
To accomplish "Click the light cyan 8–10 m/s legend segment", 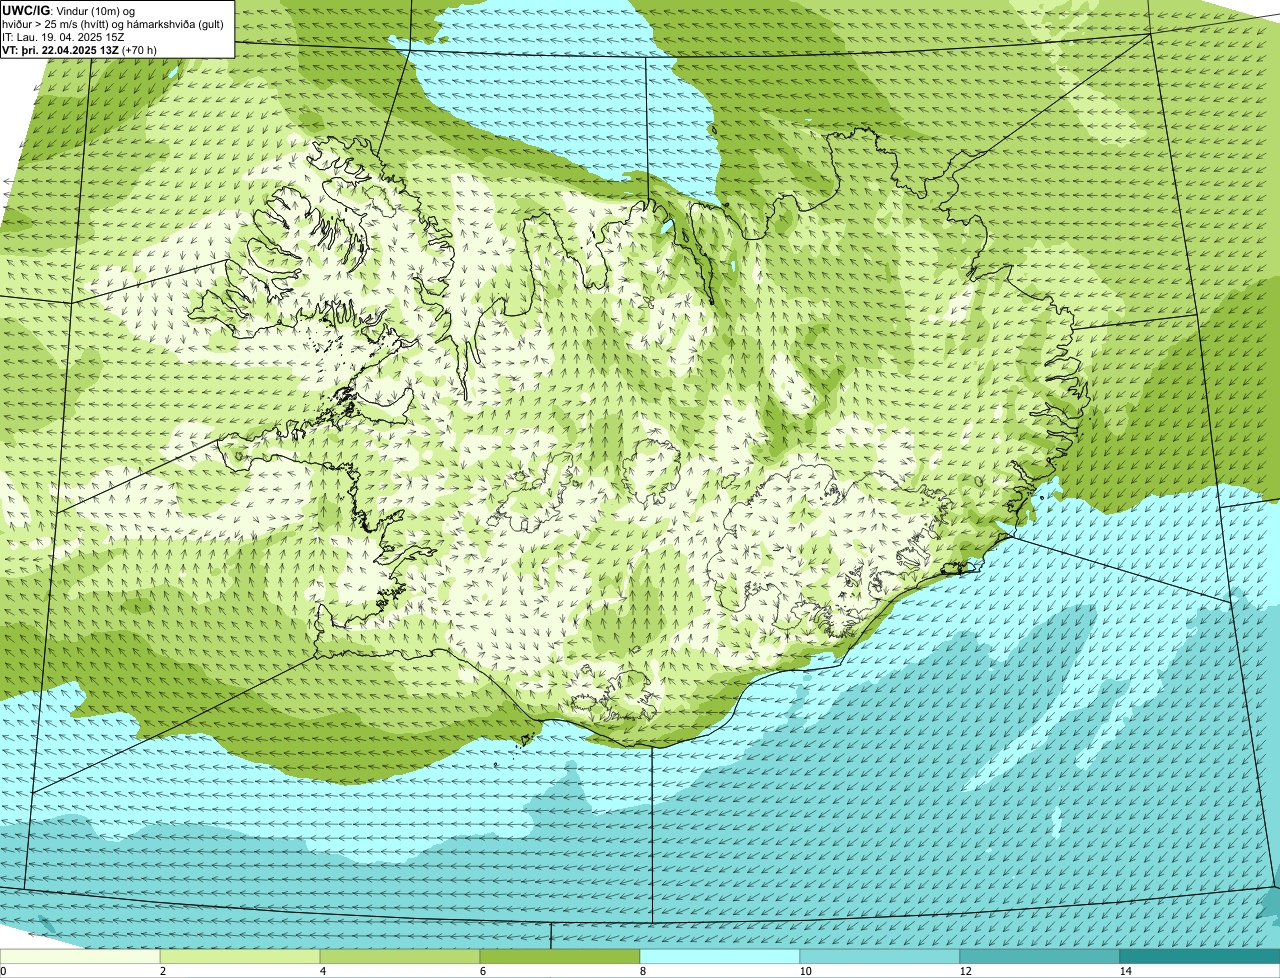I will pyautogui.click(x=720, y=957).
